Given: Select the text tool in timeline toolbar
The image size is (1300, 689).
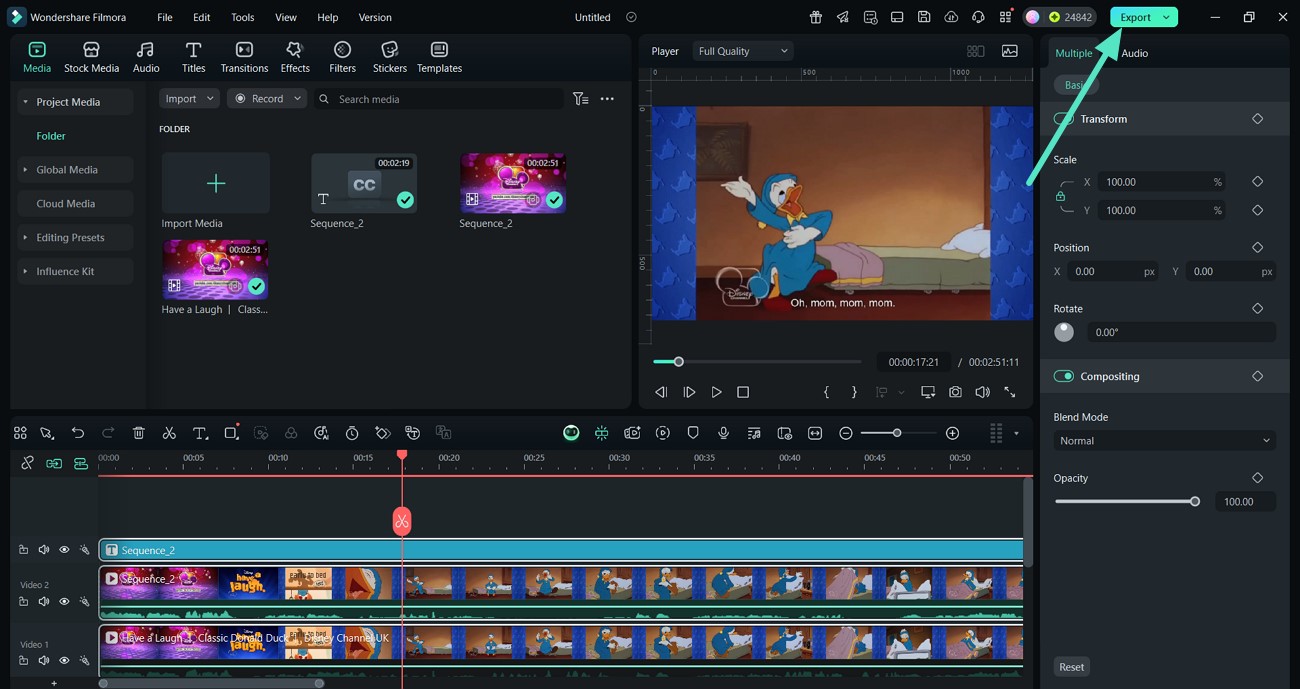Looking at the screenshot, I should 200,433.
